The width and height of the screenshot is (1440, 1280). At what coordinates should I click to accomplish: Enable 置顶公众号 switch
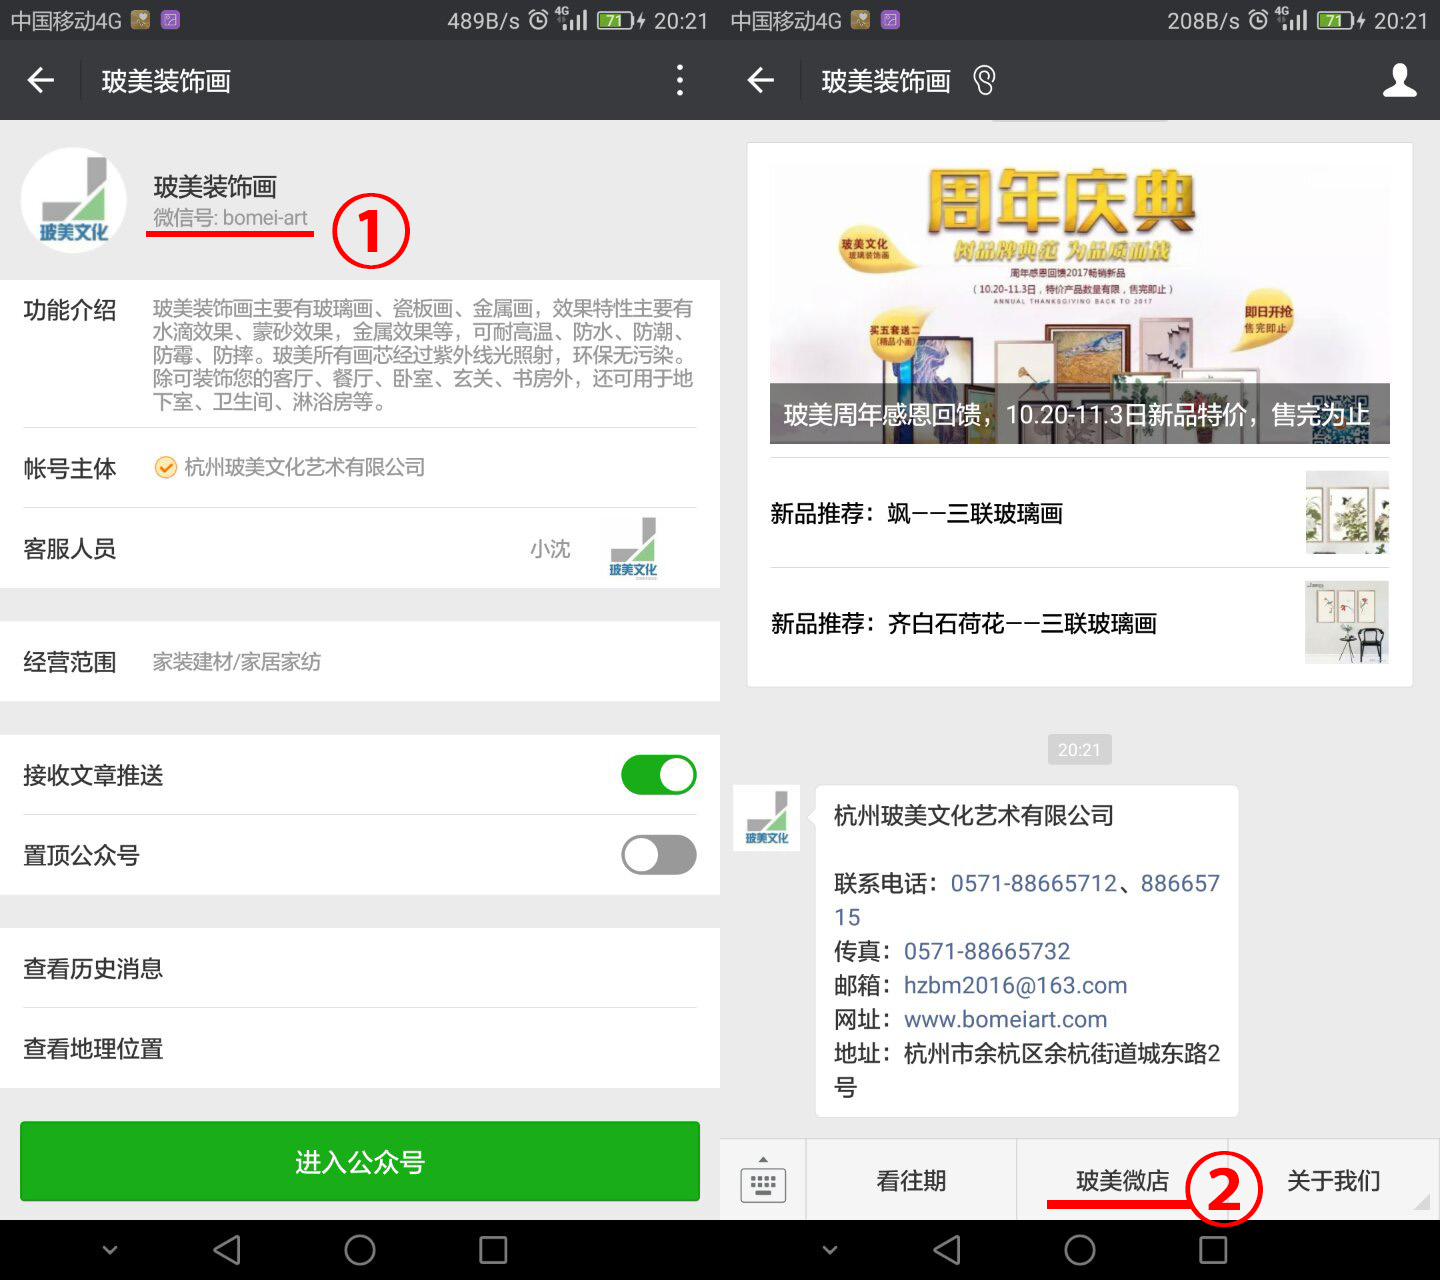[x=659, y=855]
